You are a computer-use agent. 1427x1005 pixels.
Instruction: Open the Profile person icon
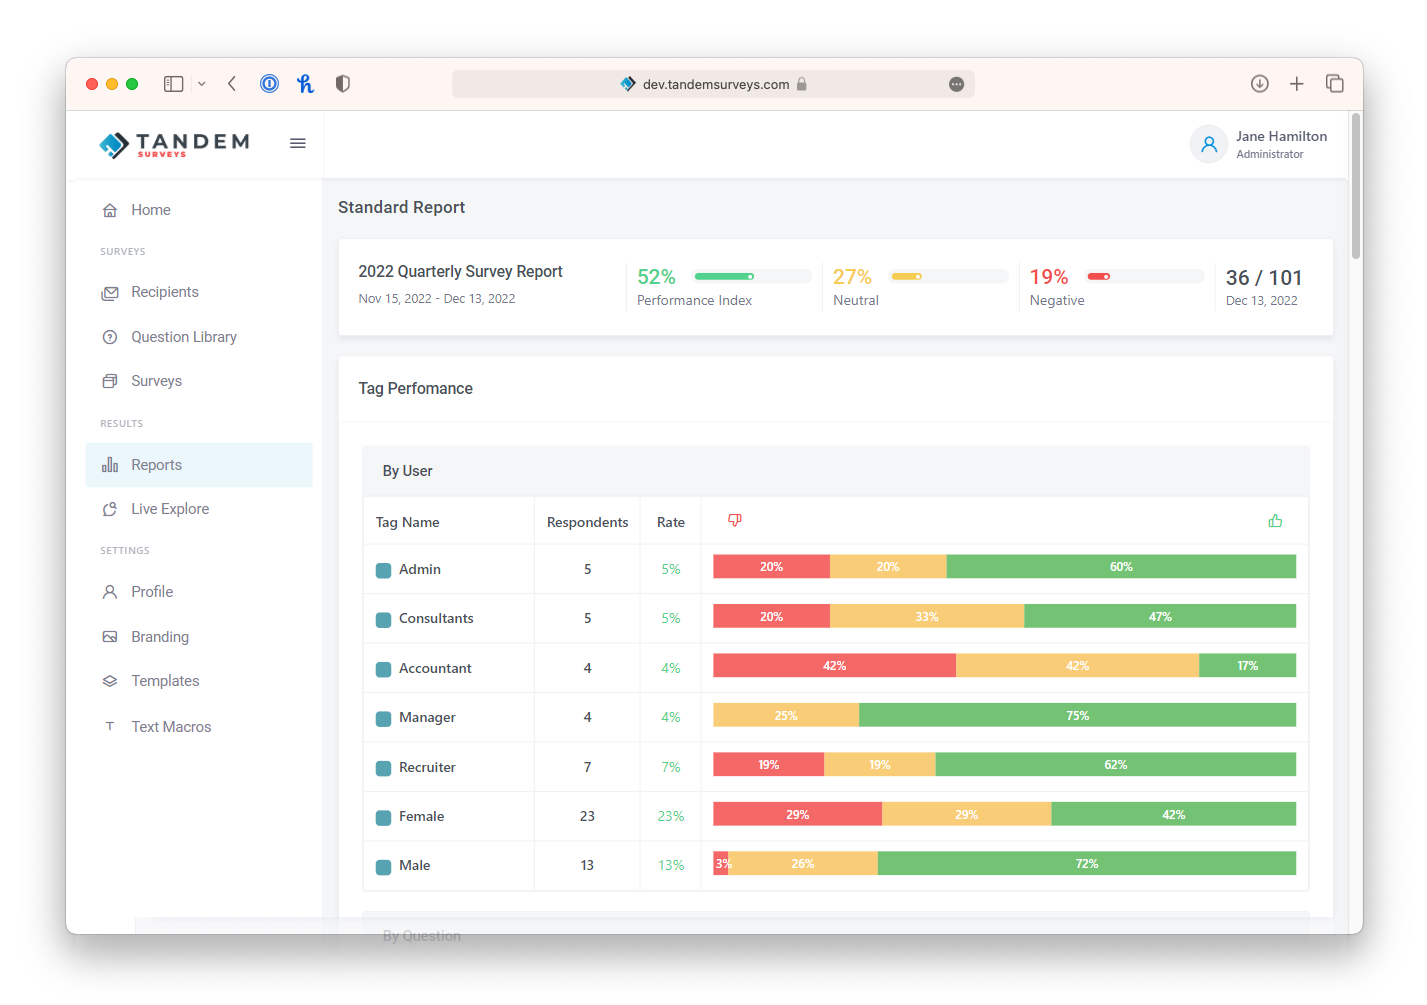tap(110, 591)
